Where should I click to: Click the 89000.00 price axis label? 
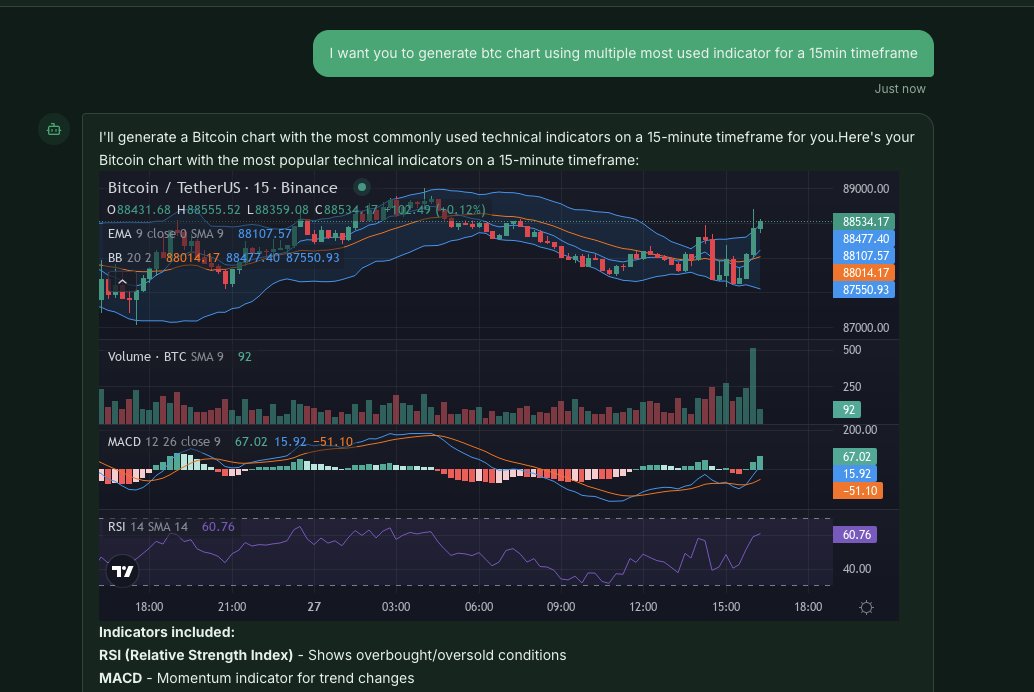pos(866,189)
